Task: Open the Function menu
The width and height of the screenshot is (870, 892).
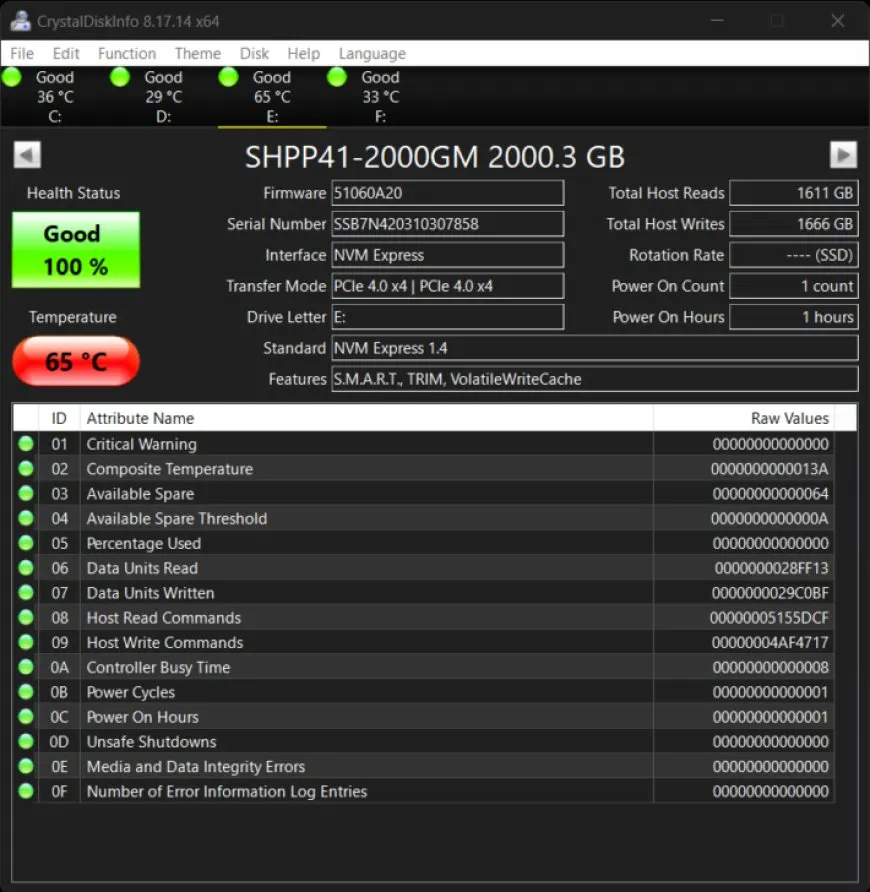Action: point(127,53)
